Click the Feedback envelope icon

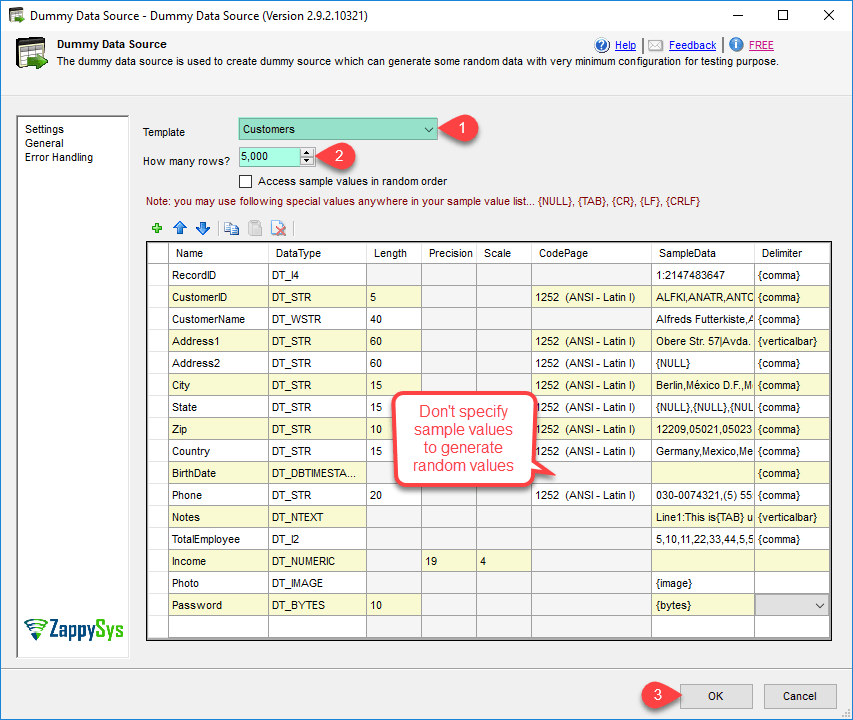(x=655, y=45)
